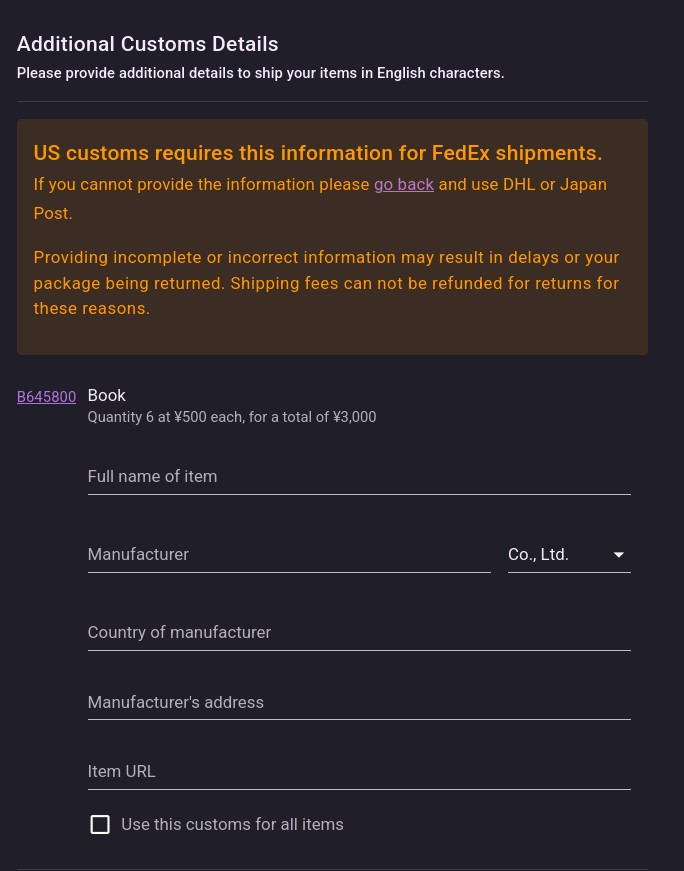Click the "Use this customs for all items" label text

point(232,824)
